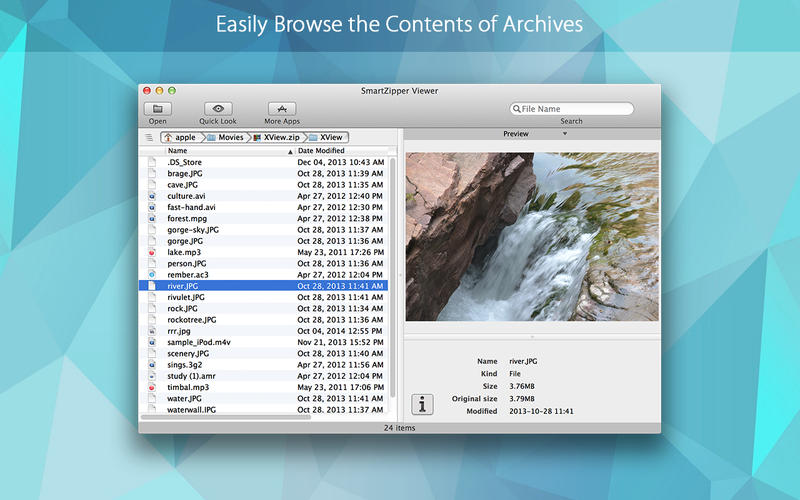Screen dimensions: 800x500
Task: Click the red icon next to lake.mp3
Action: (151, 254)
